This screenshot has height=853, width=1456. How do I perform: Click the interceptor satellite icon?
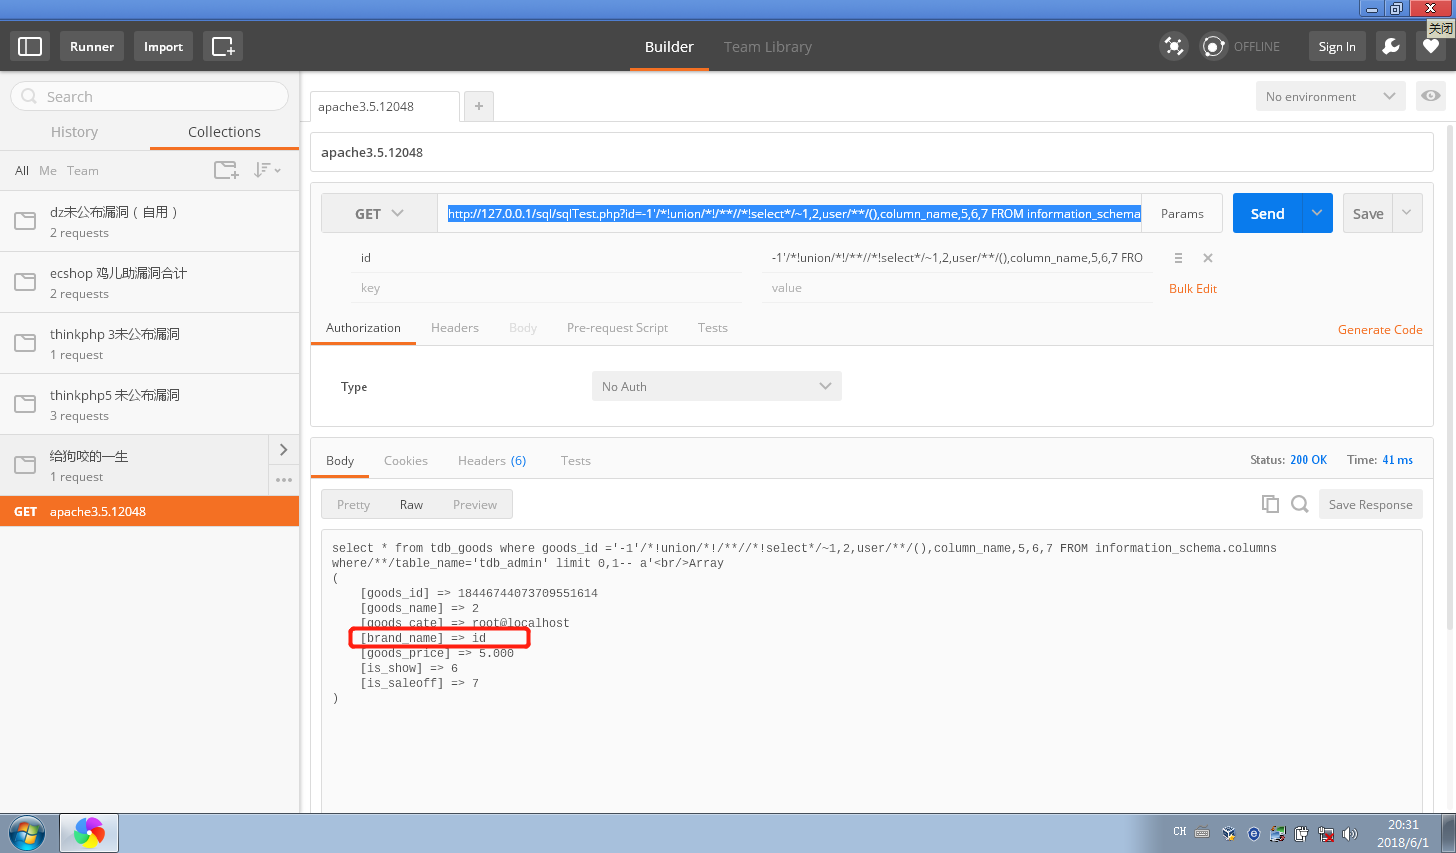tap(1174, 46)
